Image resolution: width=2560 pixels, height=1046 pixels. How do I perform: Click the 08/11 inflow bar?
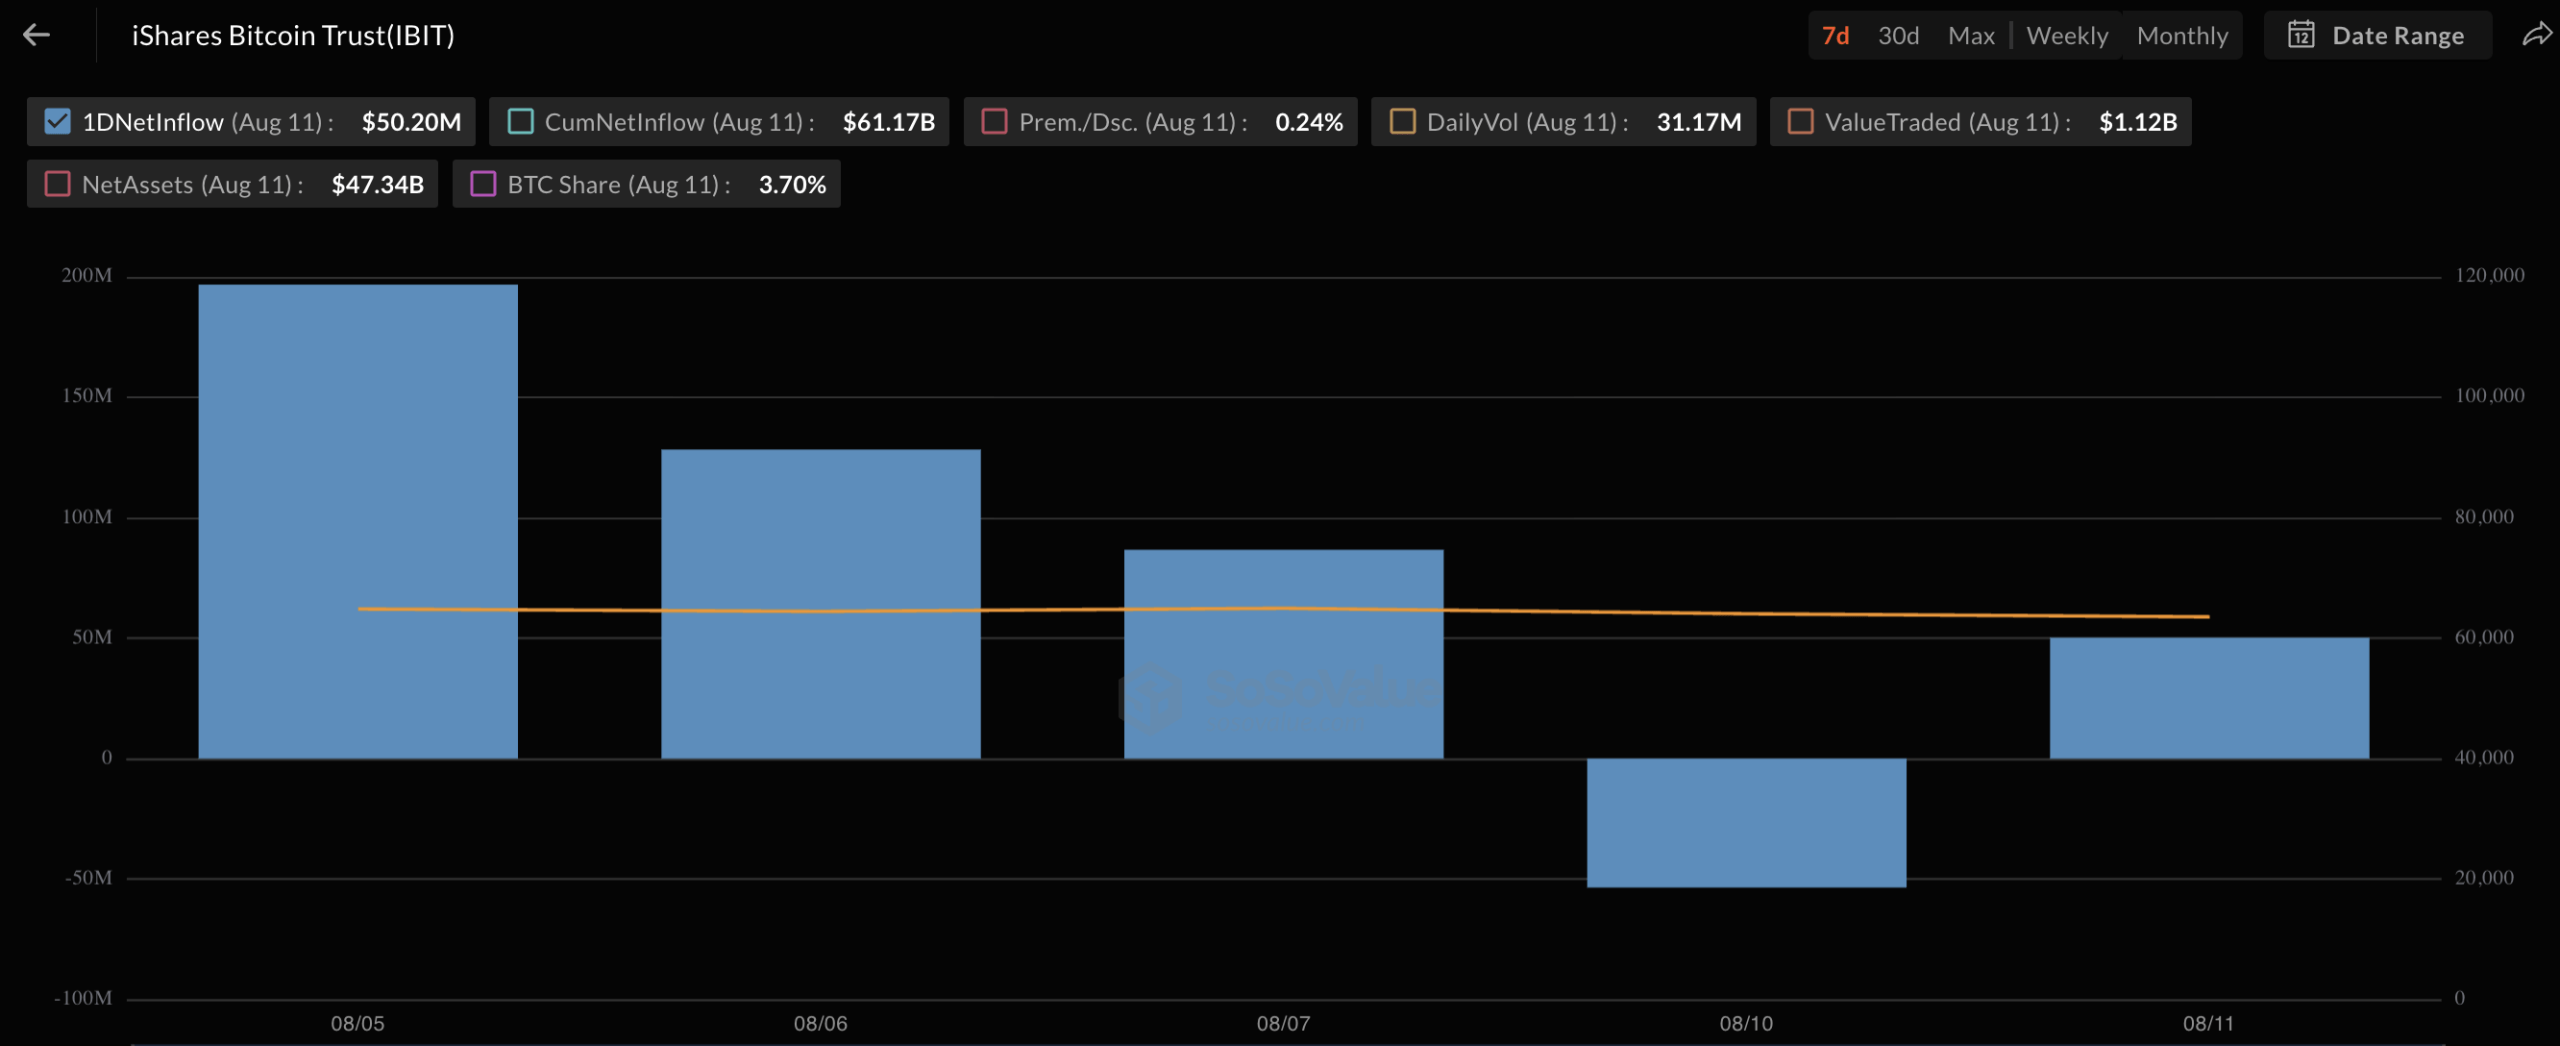[x=2209, y=698]
